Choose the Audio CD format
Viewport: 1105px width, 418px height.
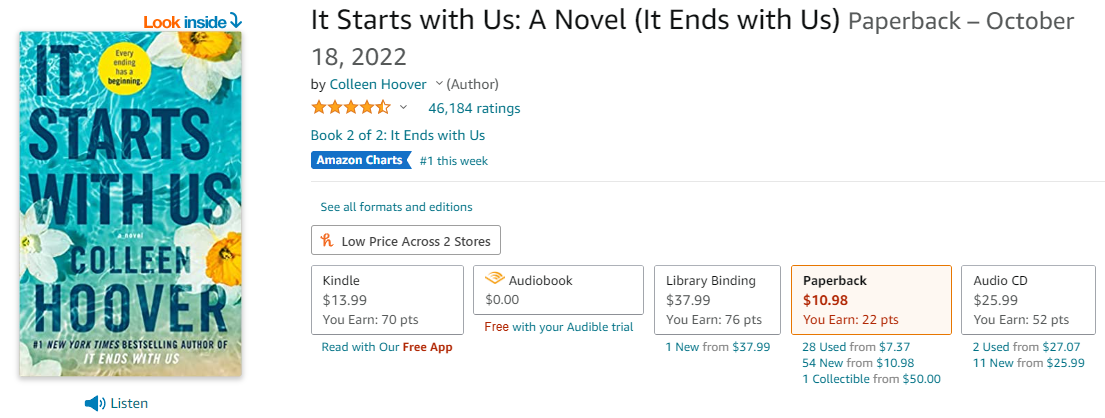[x=1025, y=300]
